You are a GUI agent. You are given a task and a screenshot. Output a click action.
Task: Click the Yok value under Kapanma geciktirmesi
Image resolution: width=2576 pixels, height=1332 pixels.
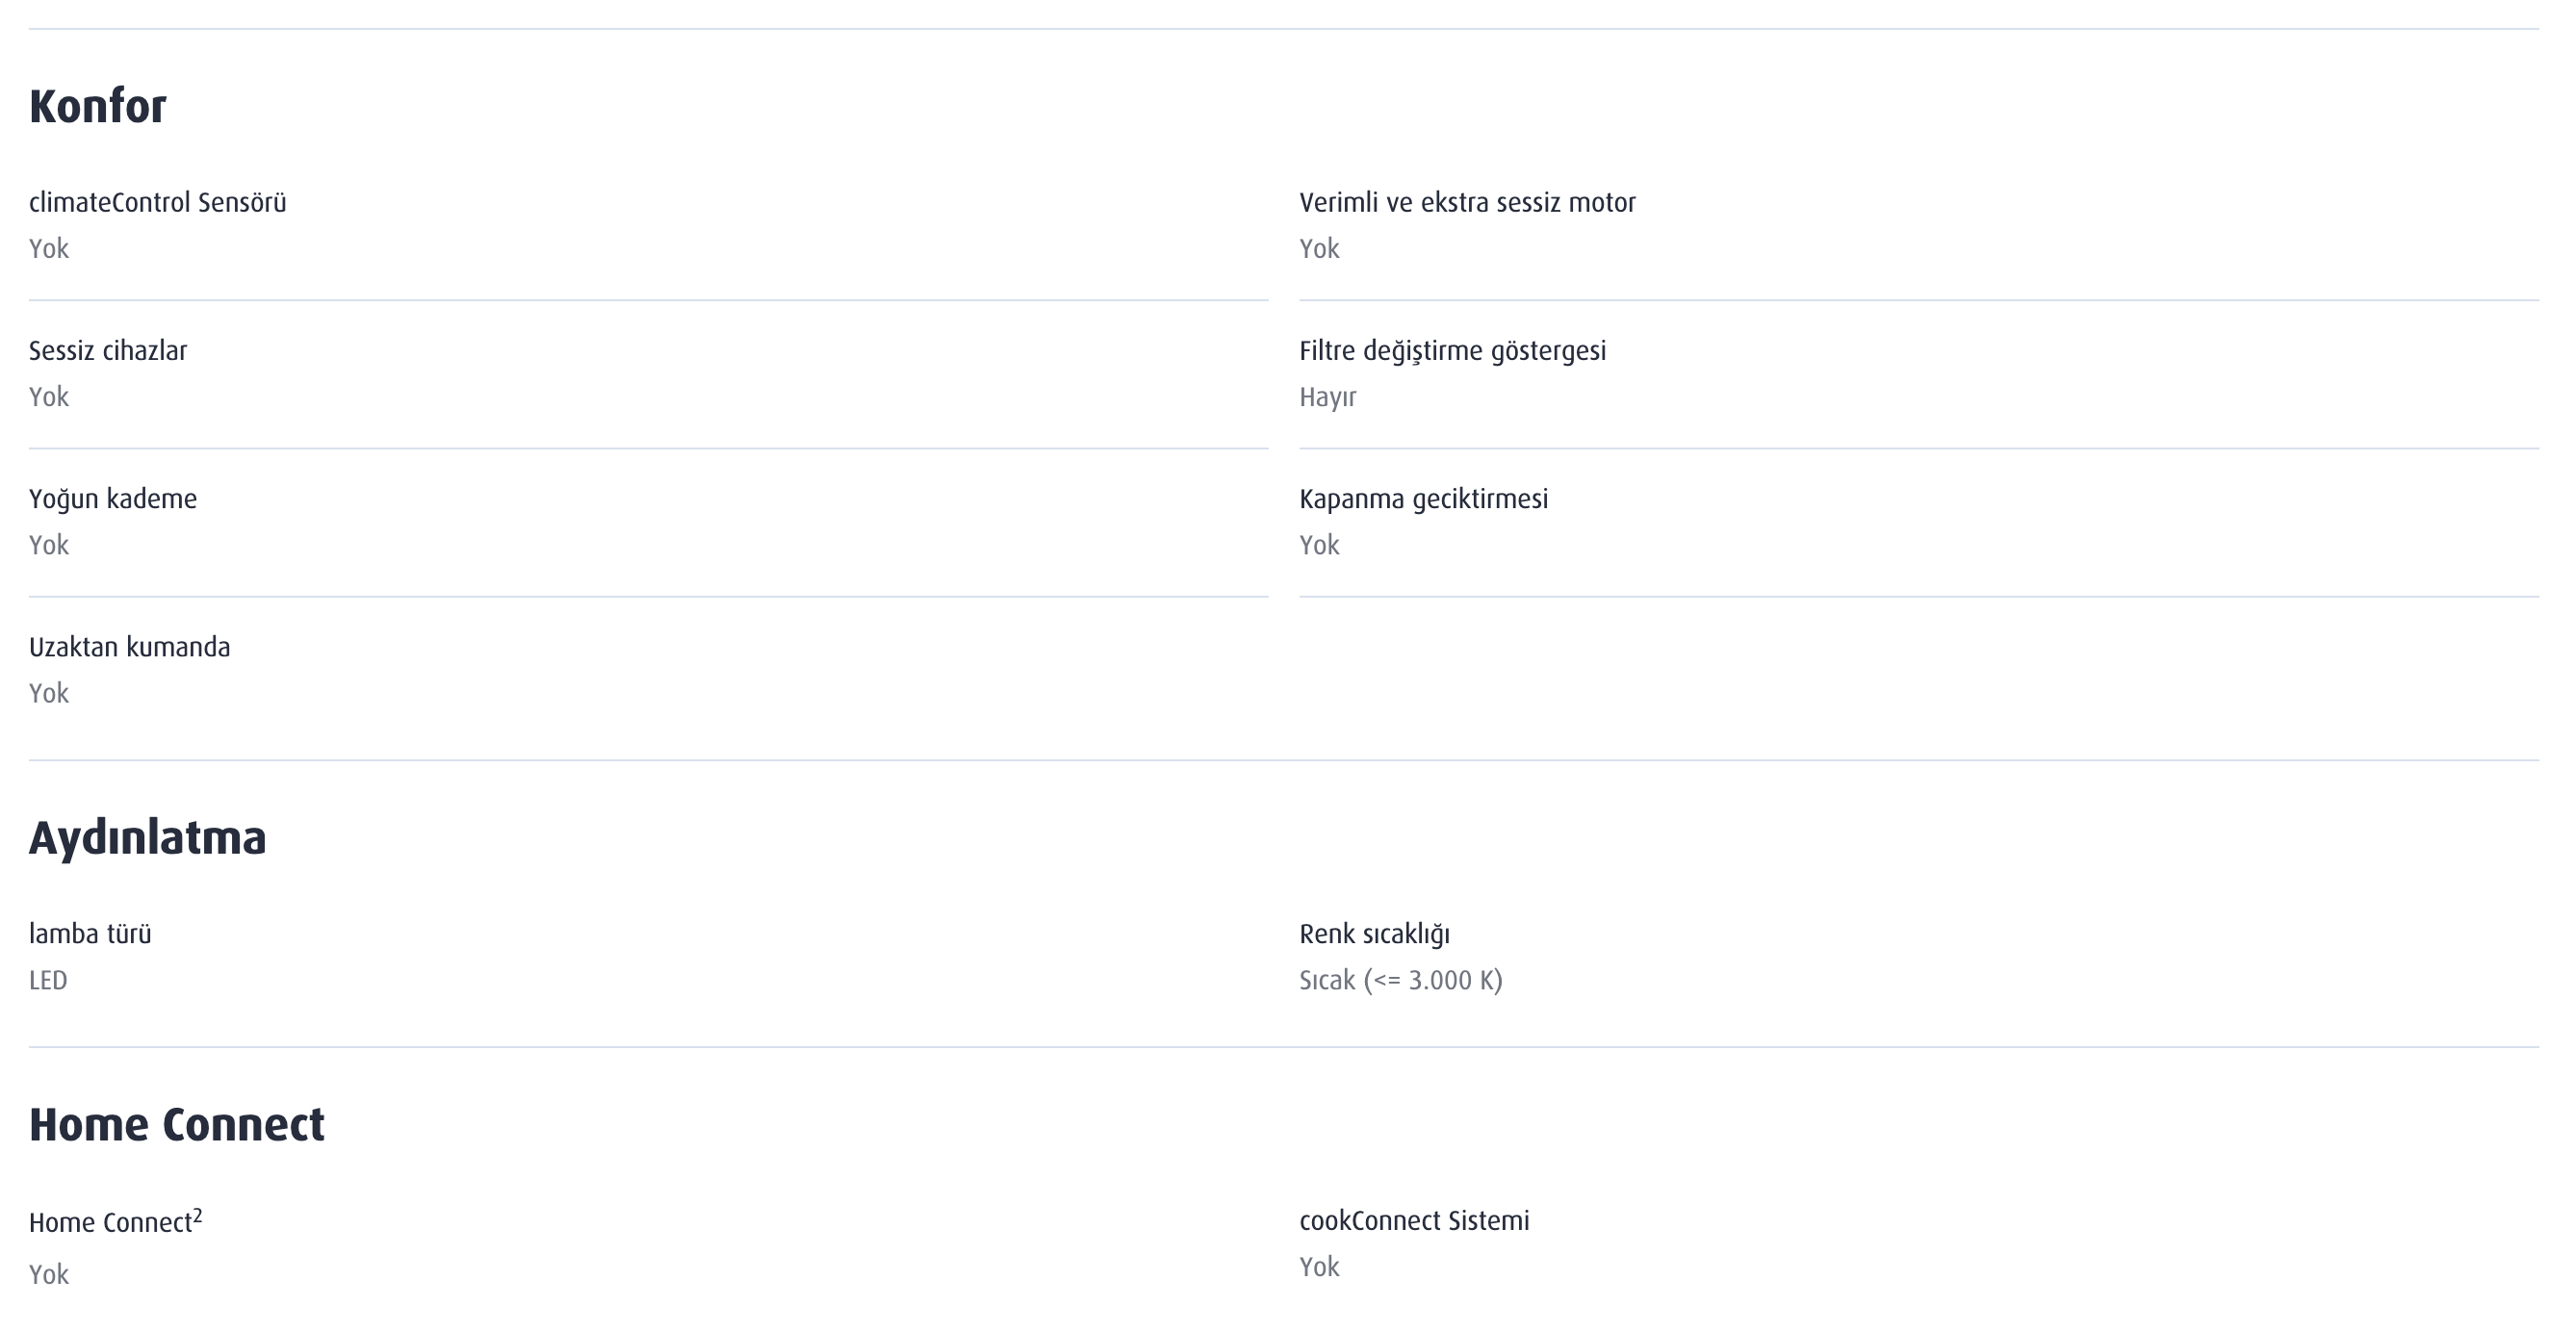click(1319, 545)
